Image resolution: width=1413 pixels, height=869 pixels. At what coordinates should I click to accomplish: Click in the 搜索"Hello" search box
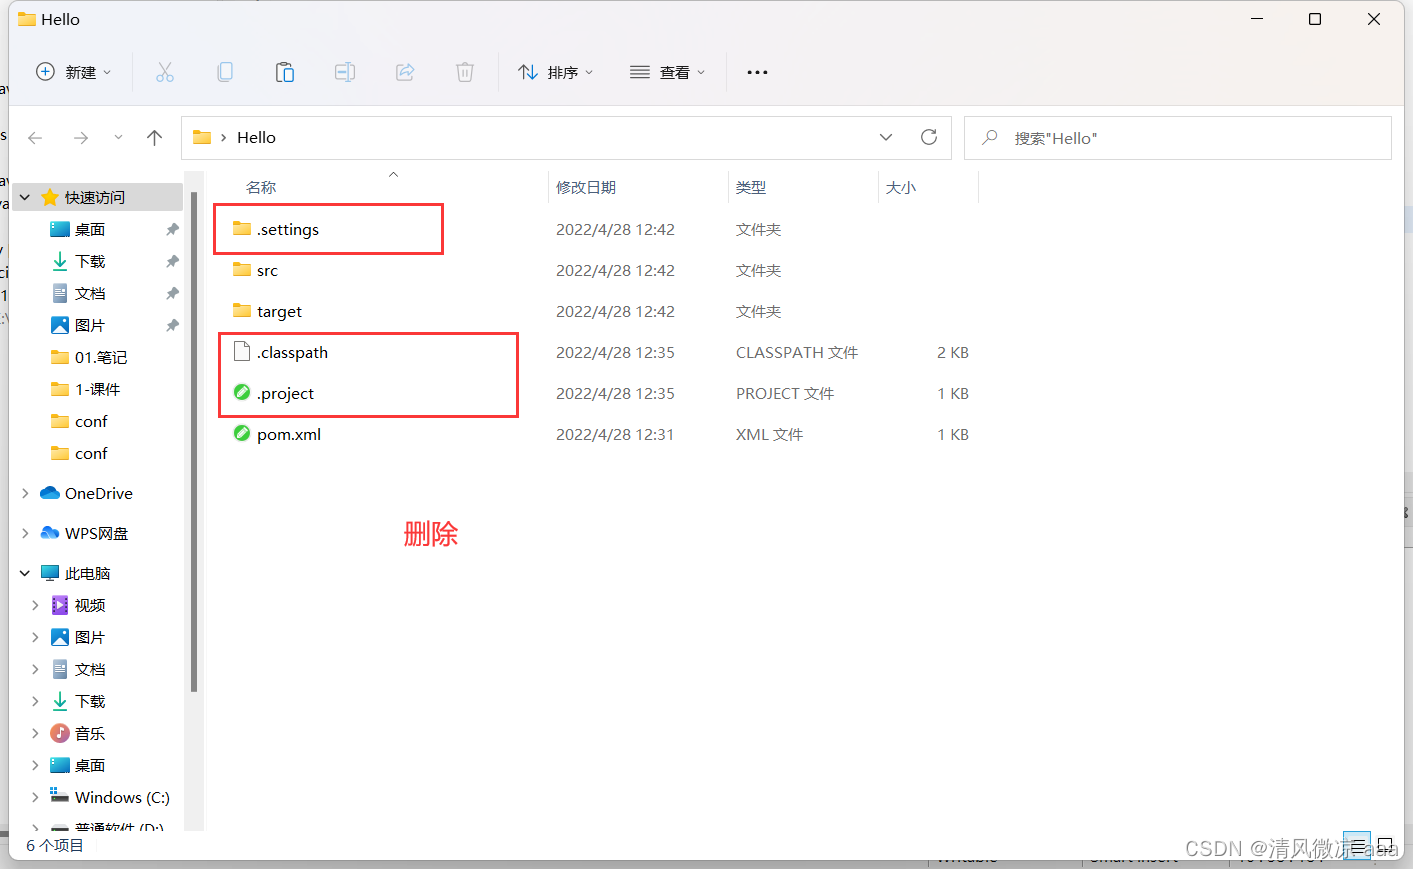[x=1178, y=138]
